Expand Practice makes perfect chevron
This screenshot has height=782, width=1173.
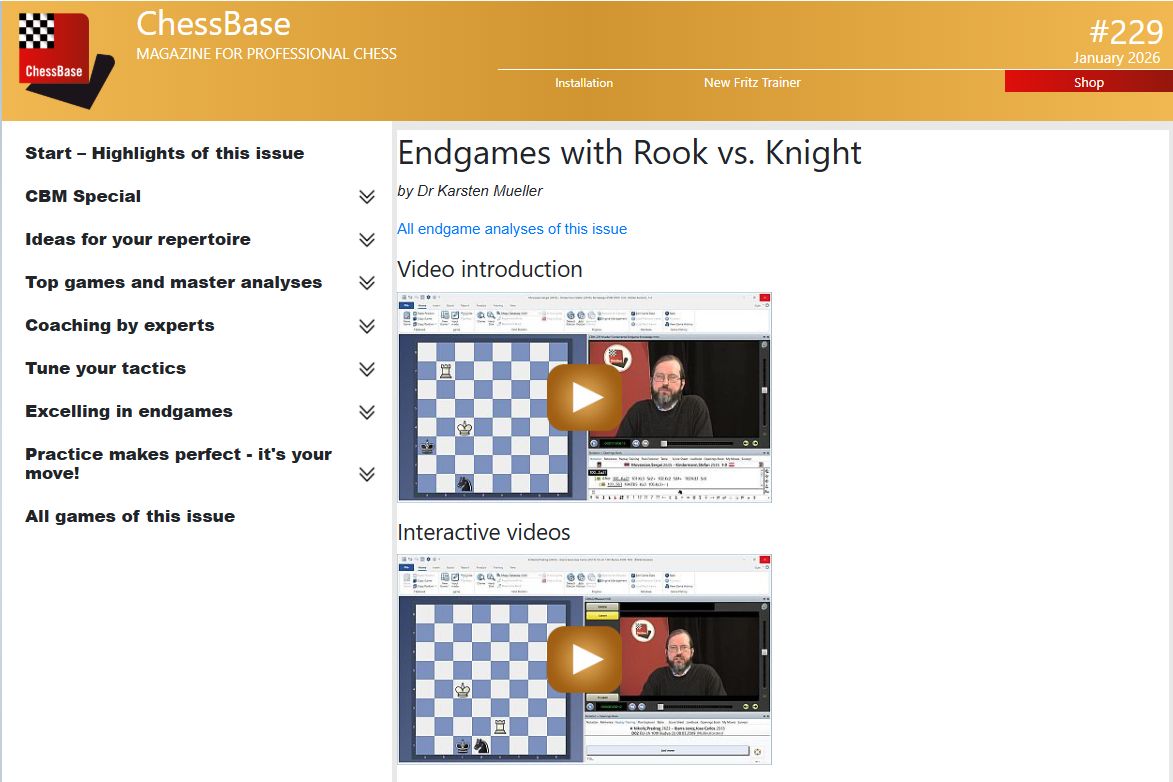coord(367,474)
